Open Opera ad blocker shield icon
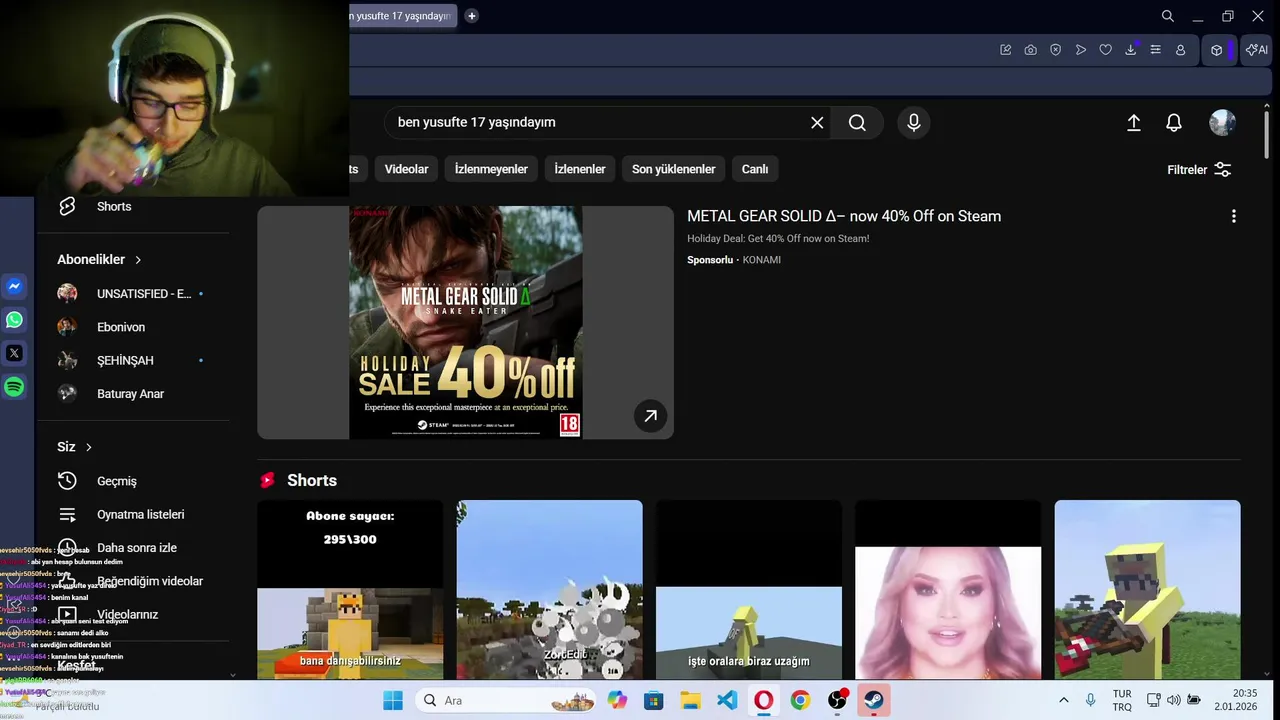This screenshot has width=1280, height=720. pos(1055,50)
